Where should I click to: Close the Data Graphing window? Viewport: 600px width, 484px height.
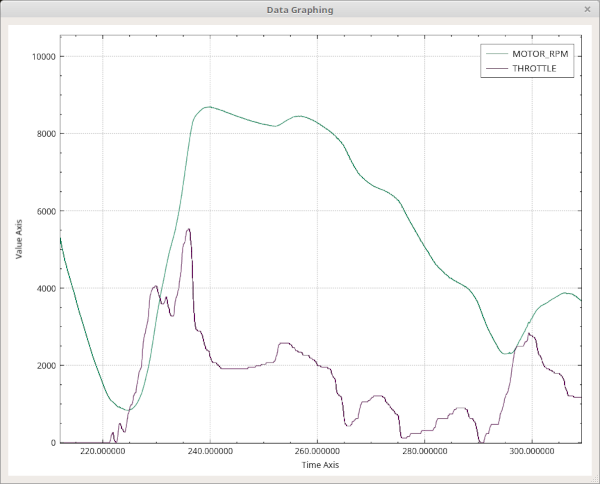(587, 9)
